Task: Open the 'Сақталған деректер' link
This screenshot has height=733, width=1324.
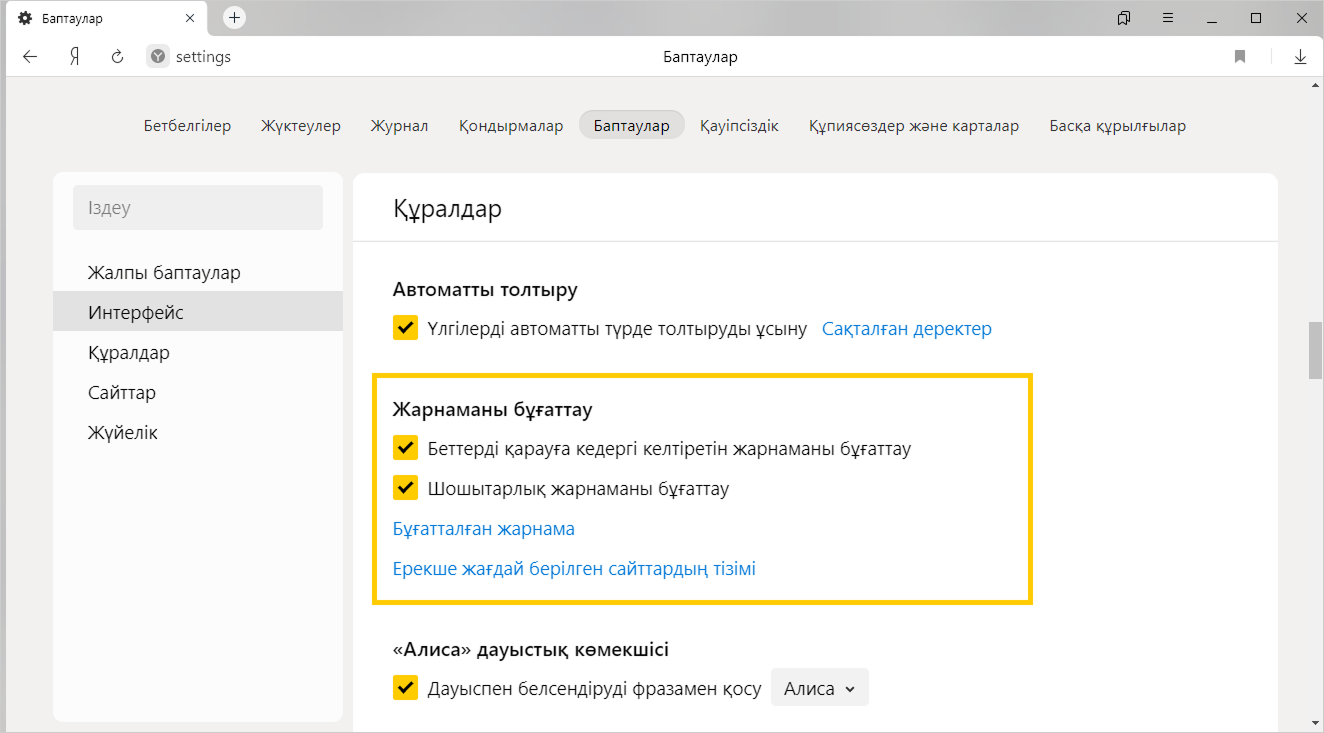Action: pos(906,328)
